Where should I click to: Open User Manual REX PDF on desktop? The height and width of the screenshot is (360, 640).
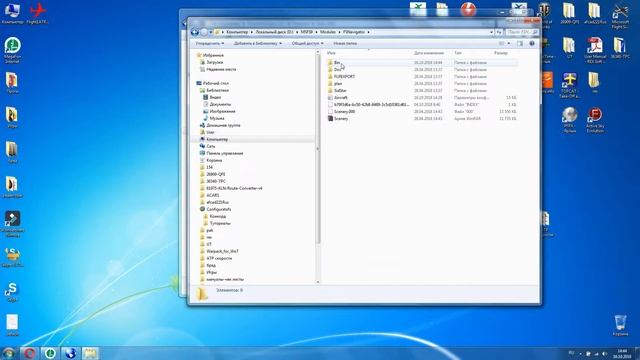(595, 50)
